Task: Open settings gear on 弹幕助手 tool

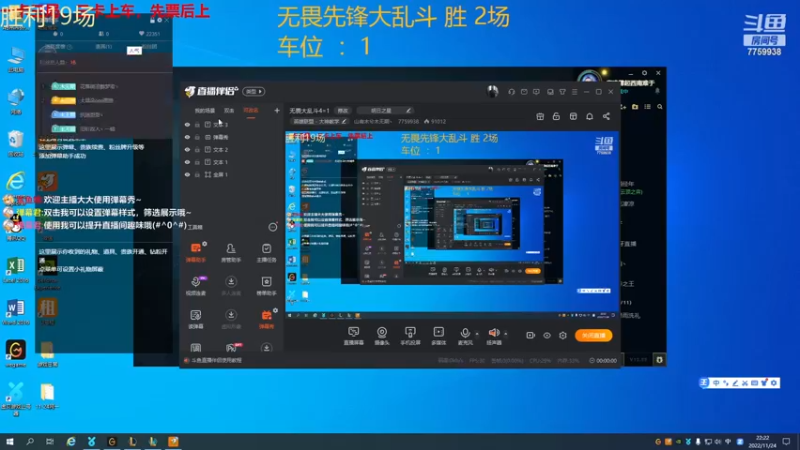Action: [x=205, y=244]
